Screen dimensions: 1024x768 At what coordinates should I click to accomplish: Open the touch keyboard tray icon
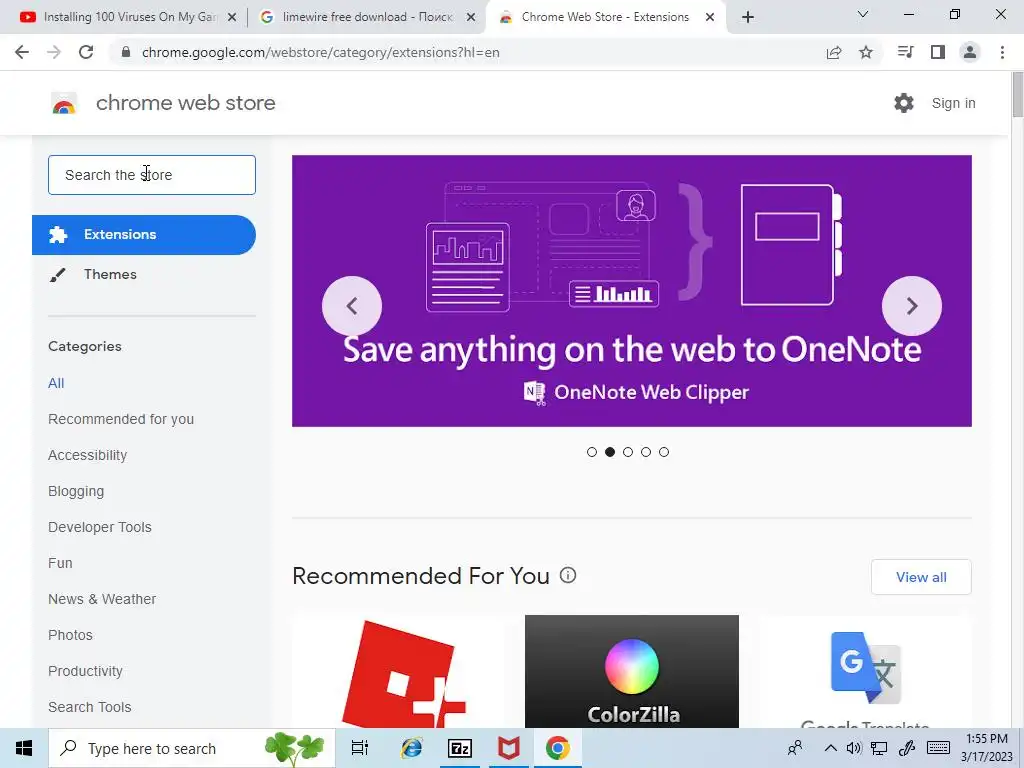click(938, 748)
